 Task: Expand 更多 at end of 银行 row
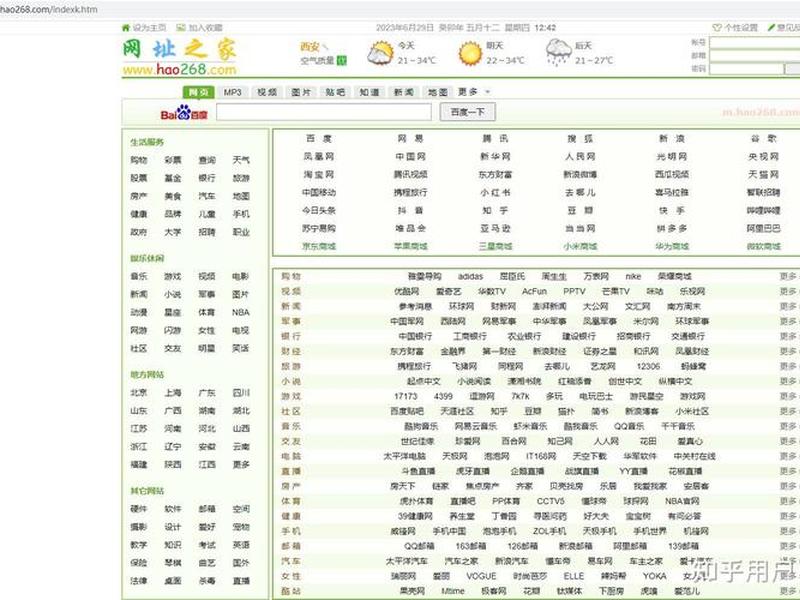788,336
